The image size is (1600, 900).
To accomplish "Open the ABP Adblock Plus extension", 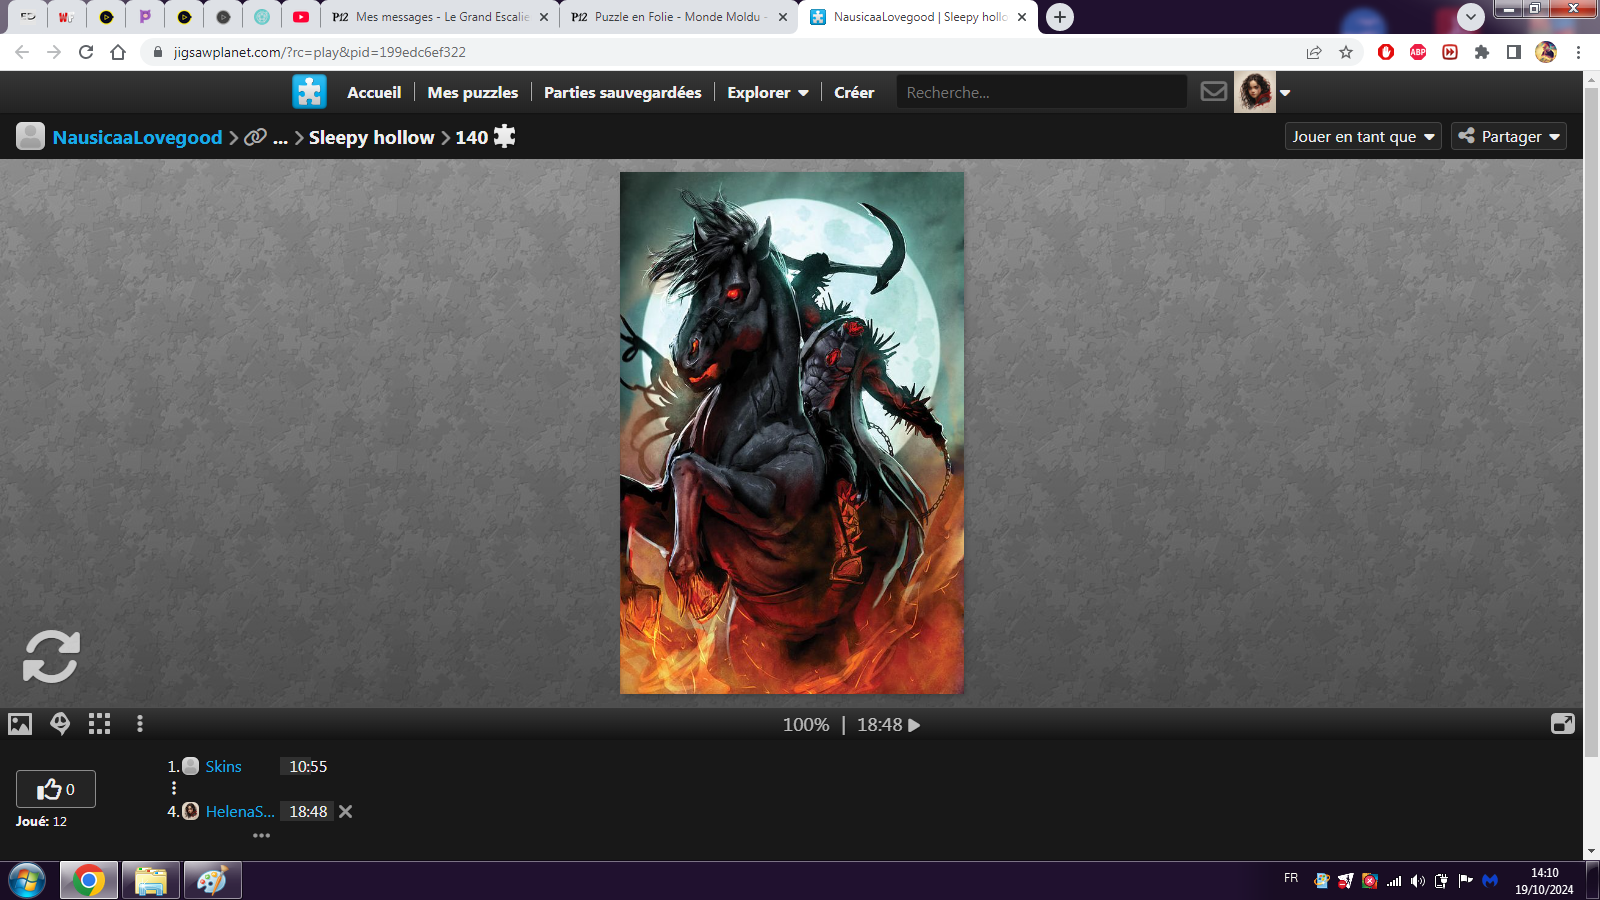I will [x=1418, y=52].
